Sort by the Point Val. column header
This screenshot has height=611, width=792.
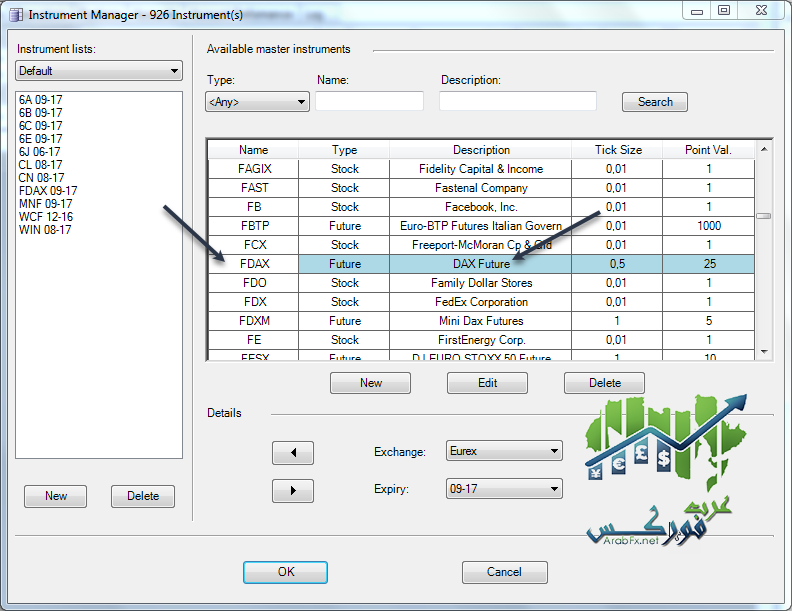[x=709, y=150]
